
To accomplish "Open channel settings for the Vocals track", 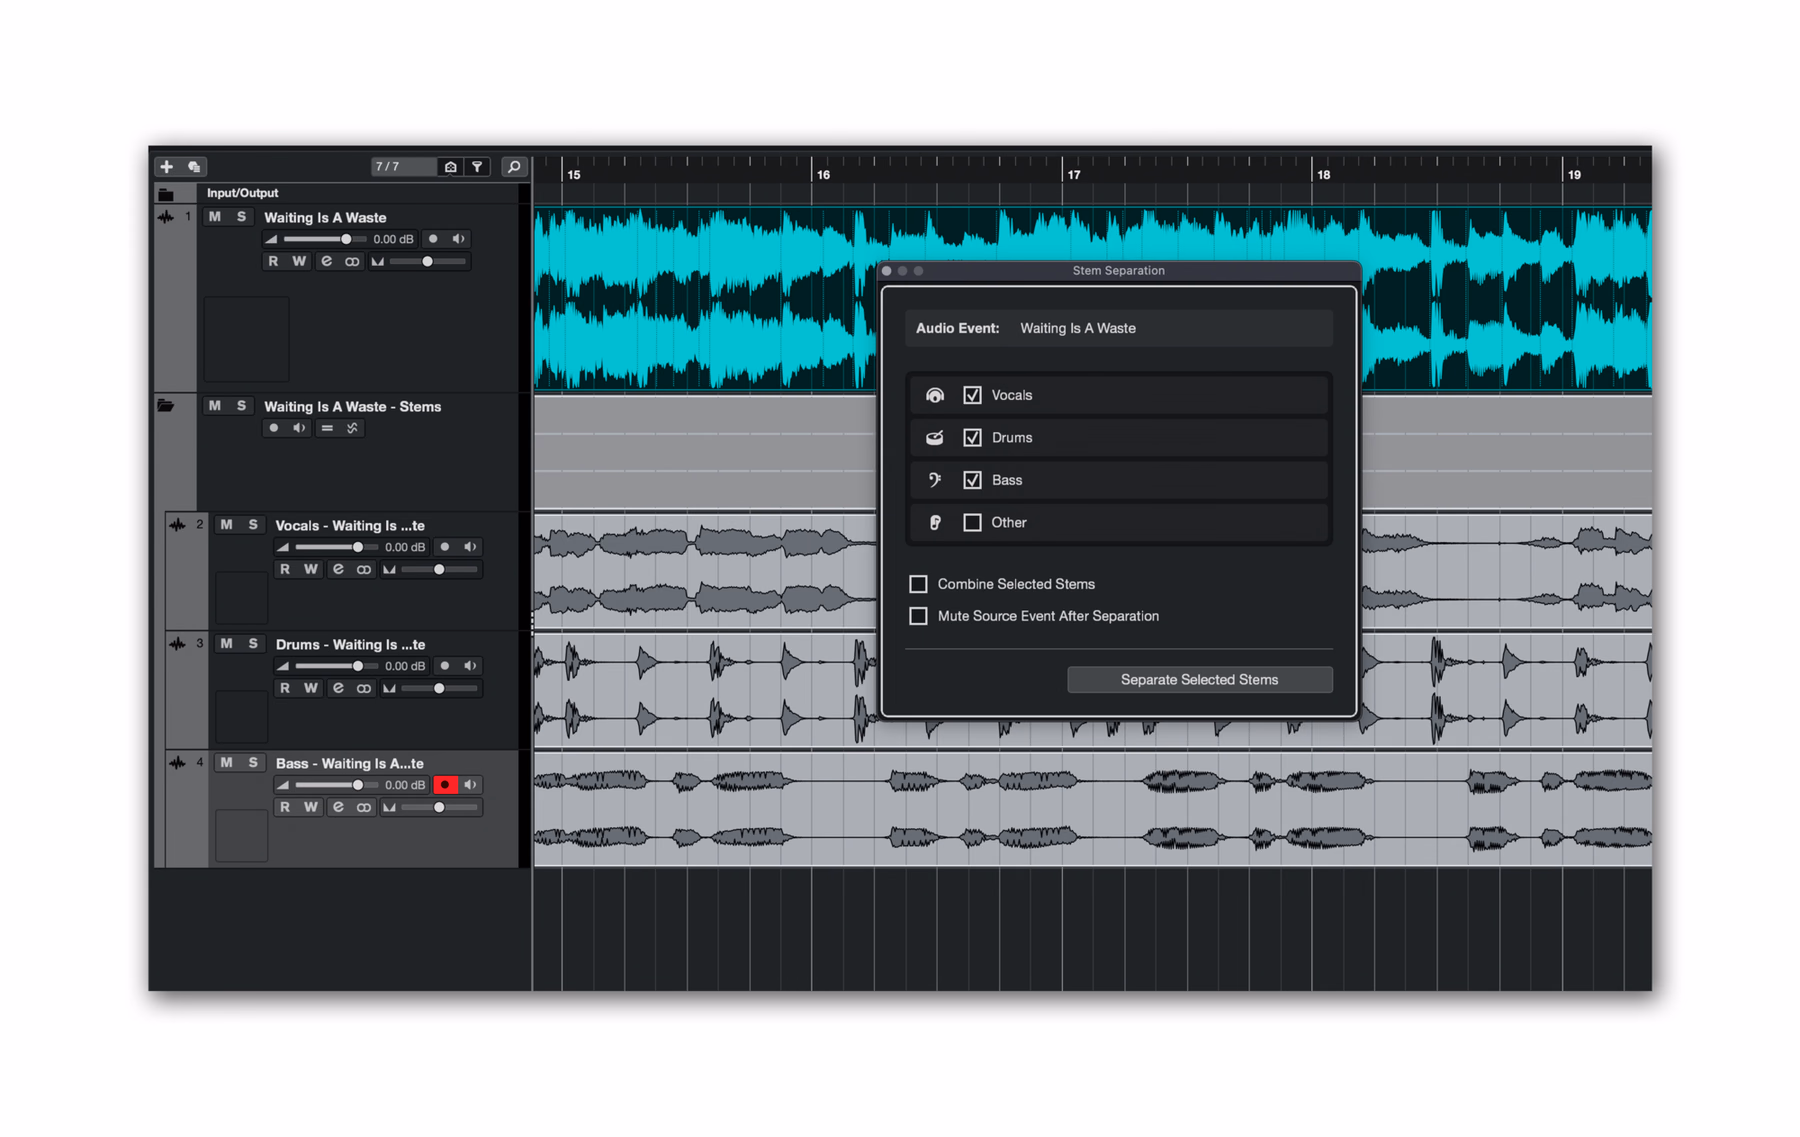I will pos(338,569).
